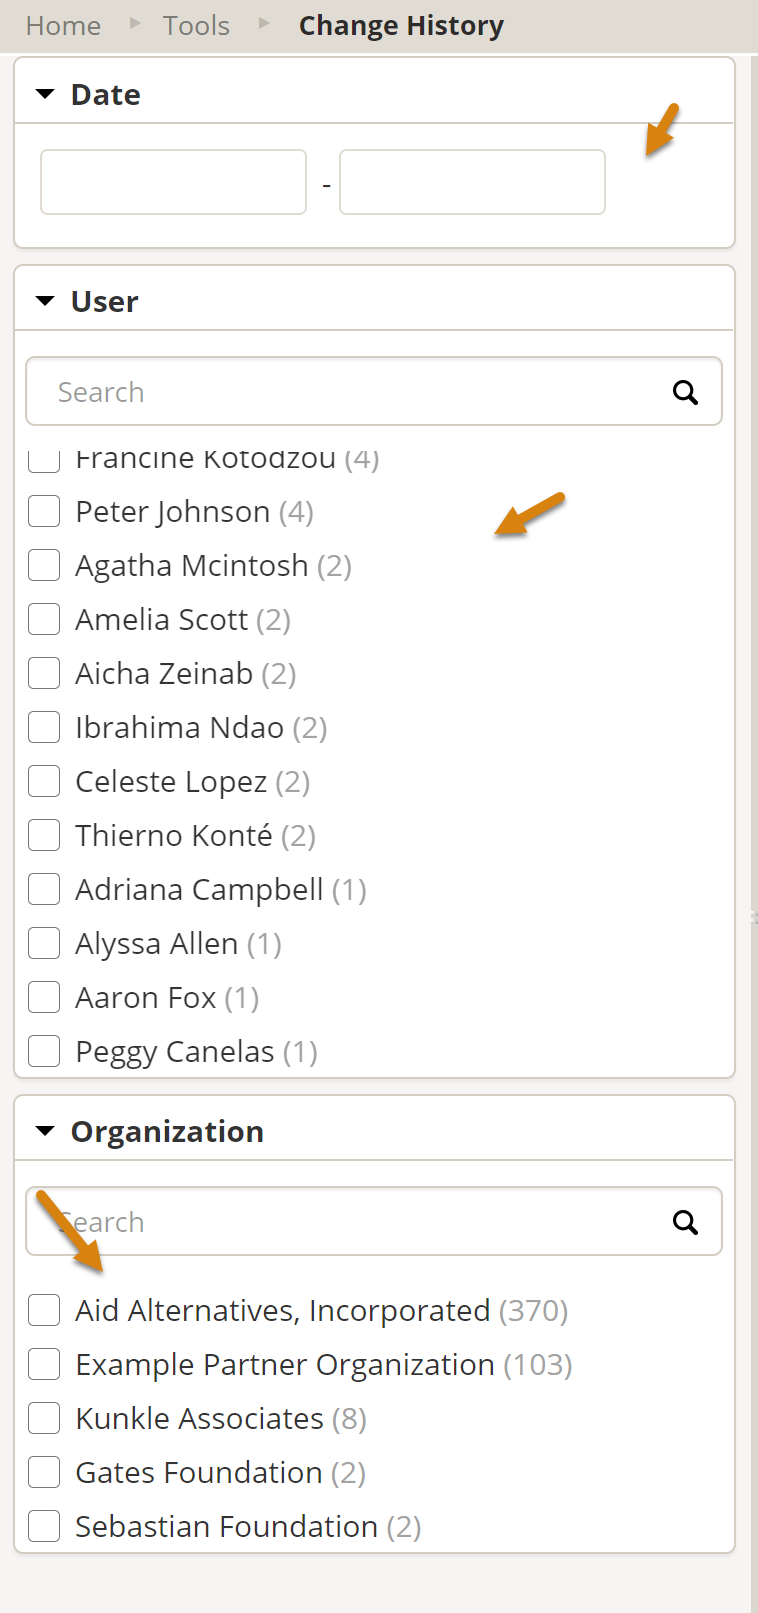This screenshot has height=1613, width=758.
Task: Enable the Aid Alternatives, Incorporated filter
Action: 44,1310
